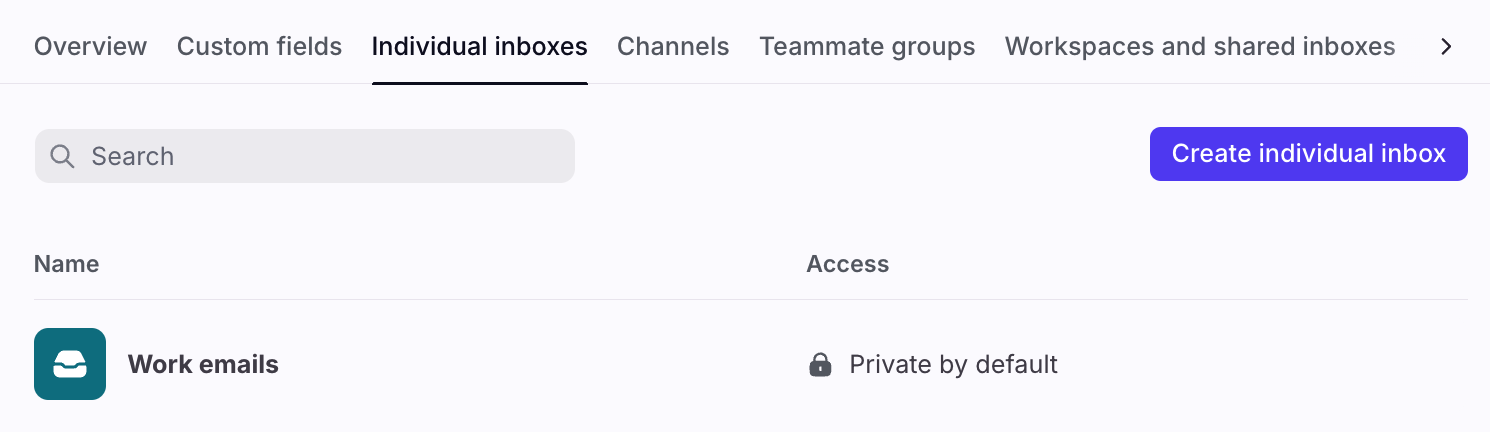Viewport: 1490px width, 432px height.
Task: Open the Custom fields tab
Action: [x=259, y=46]
